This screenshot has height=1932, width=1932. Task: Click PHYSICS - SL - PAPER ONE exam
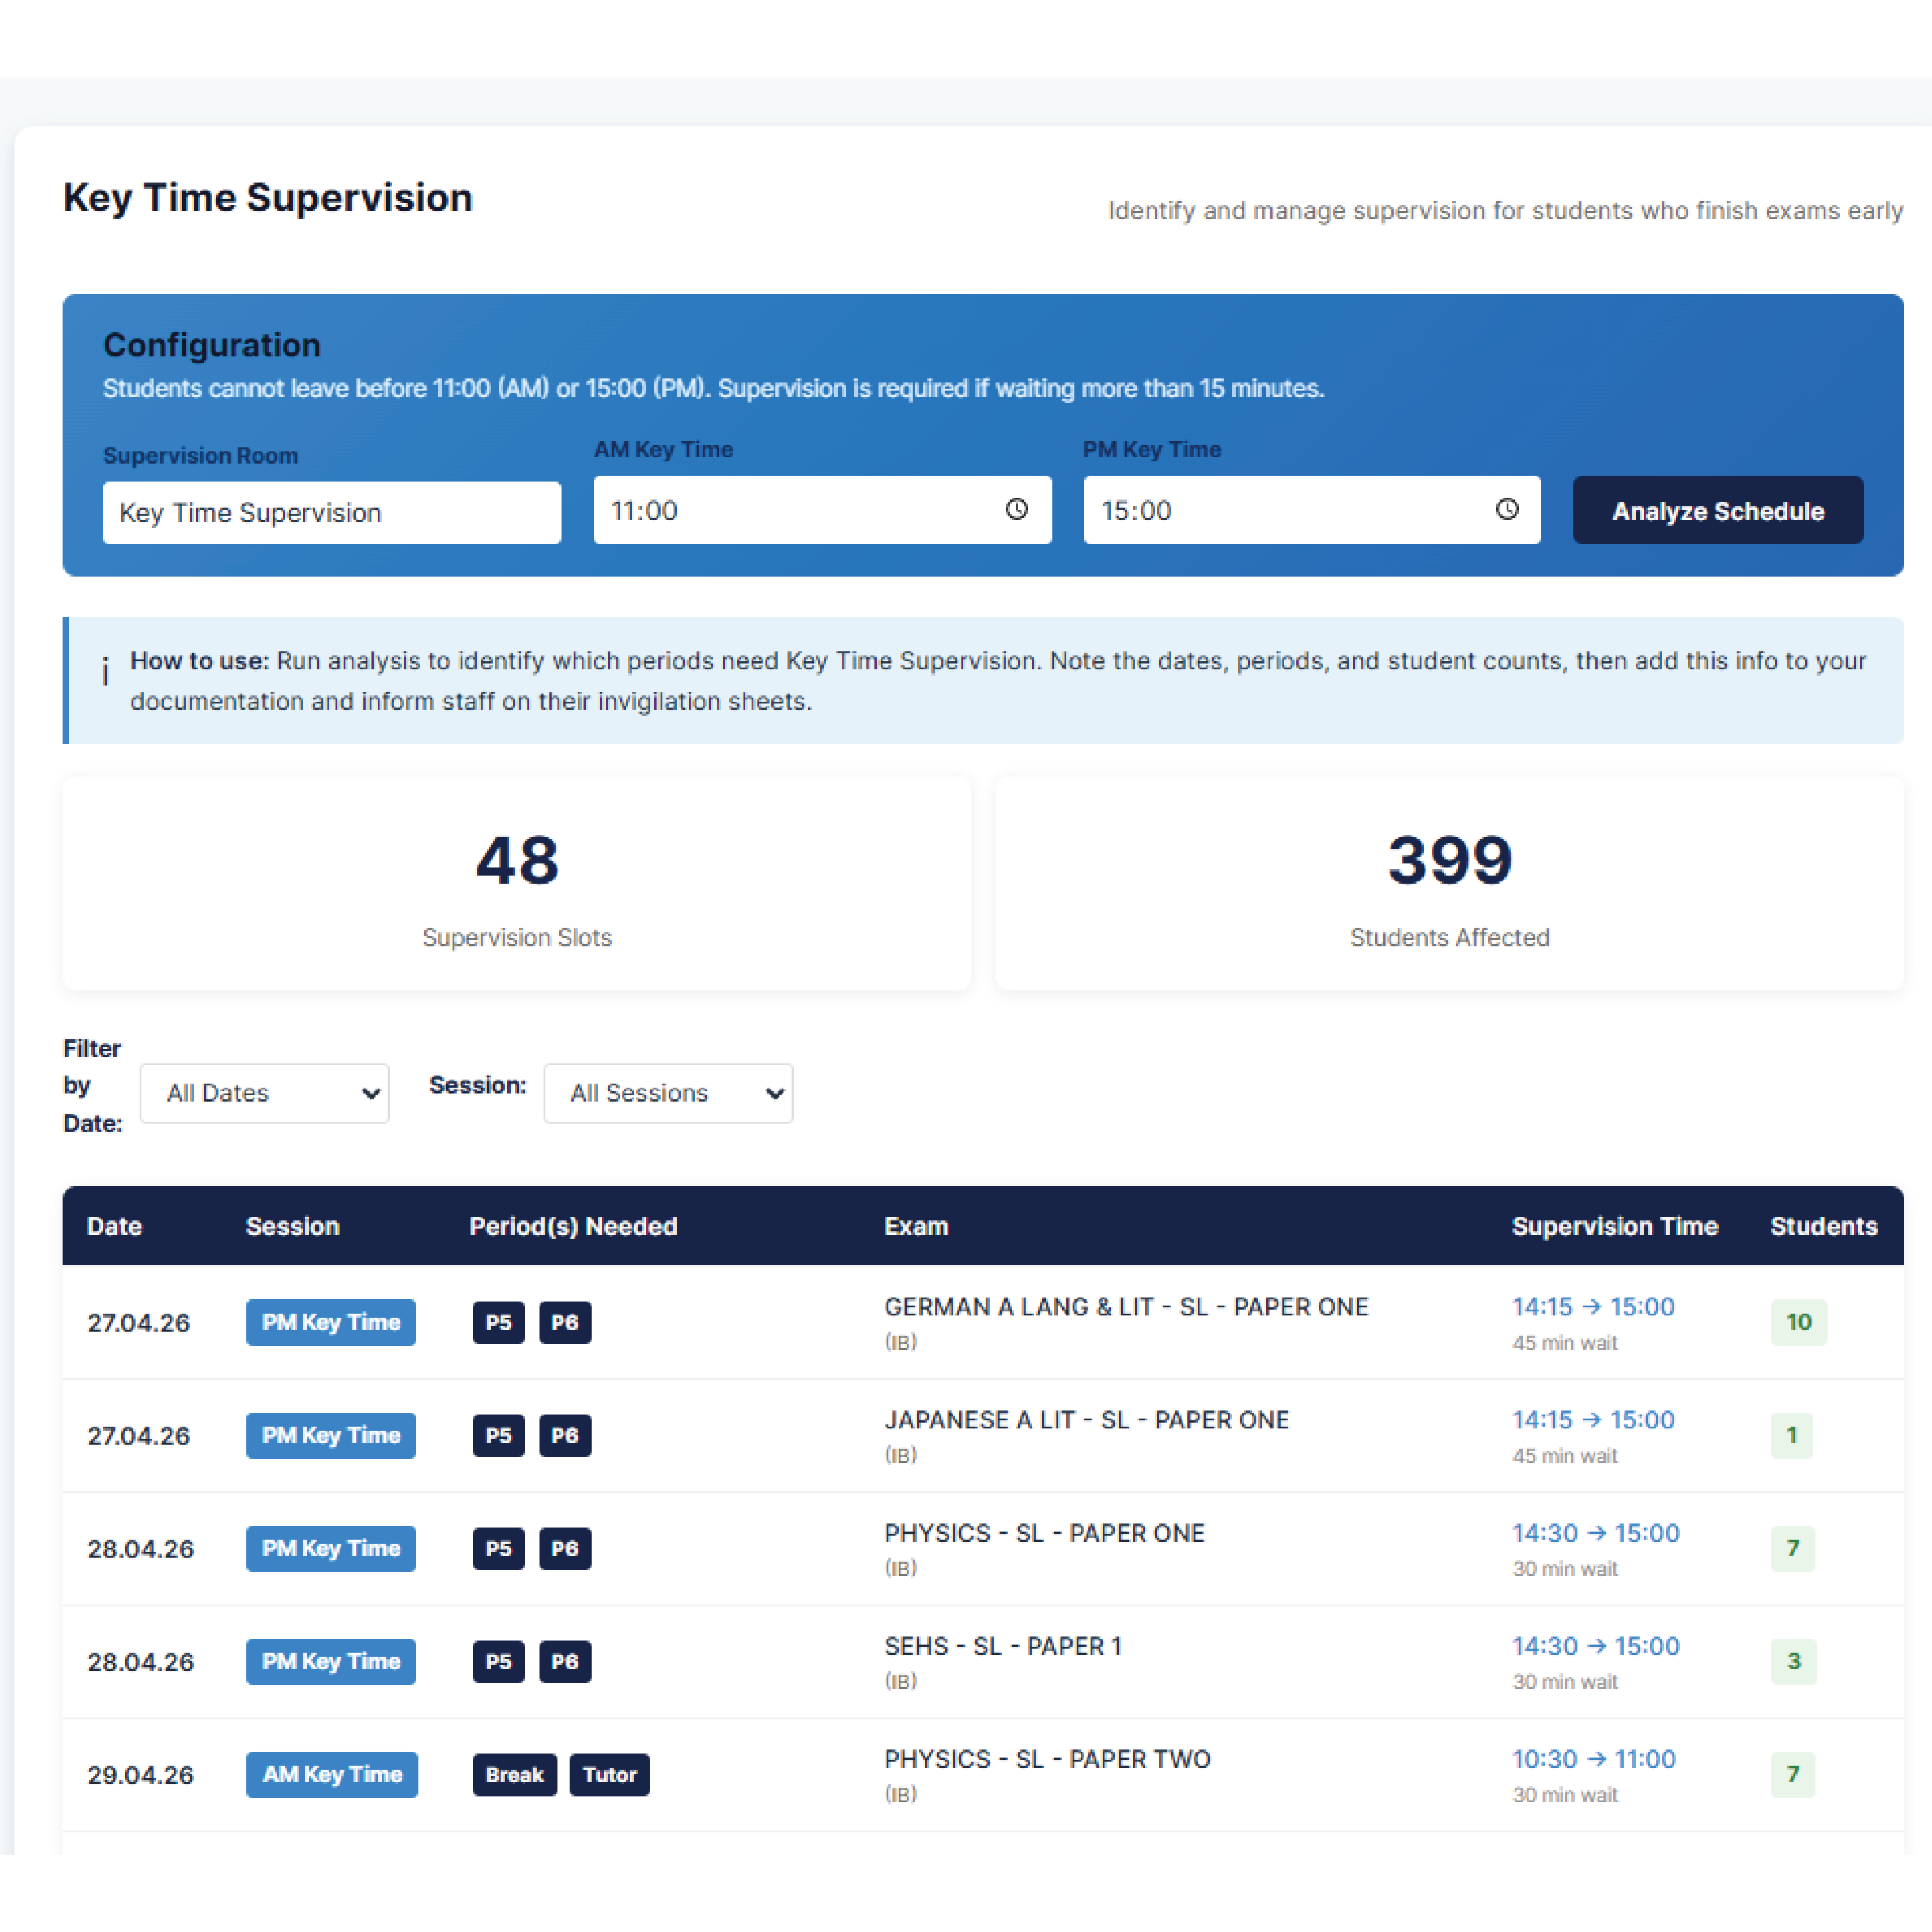[1044, 1533]
